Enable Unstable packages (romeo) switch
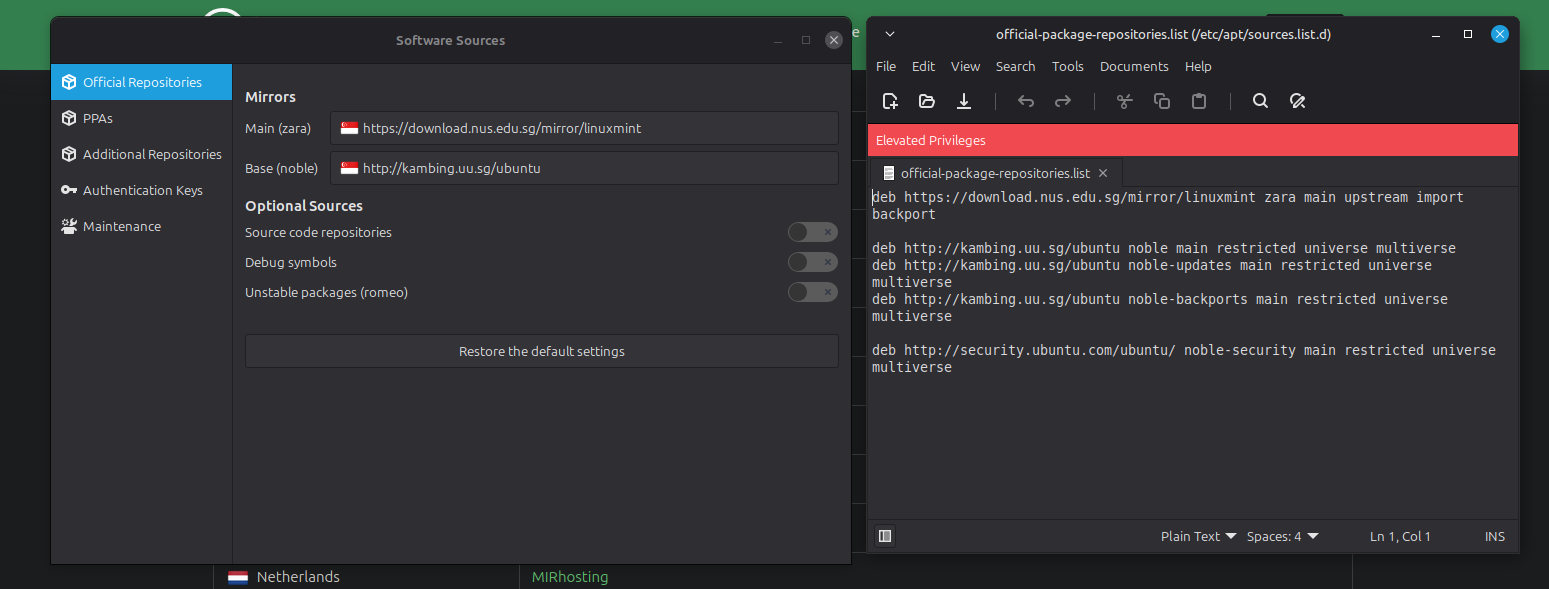This screenshot has height=589, width=1549. click(812, 292)
